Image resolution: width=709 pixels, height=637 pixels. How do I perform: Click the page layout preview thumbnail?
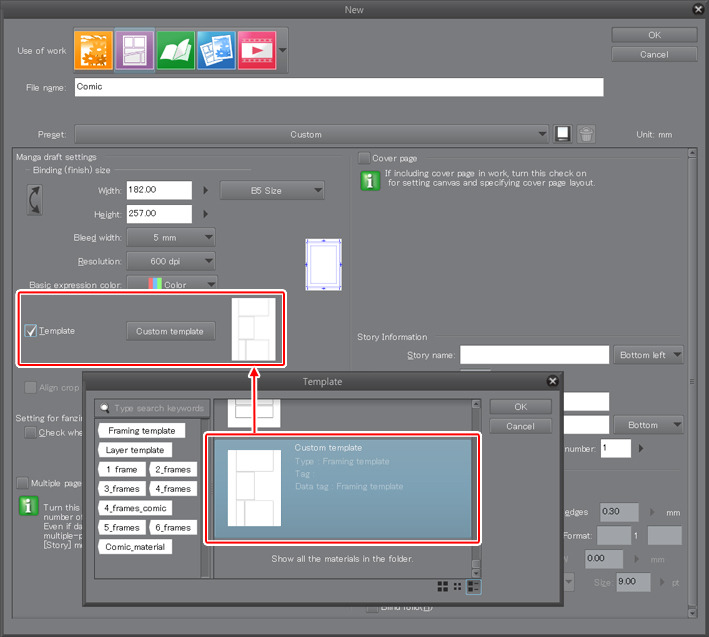click(x=323, y=264)
